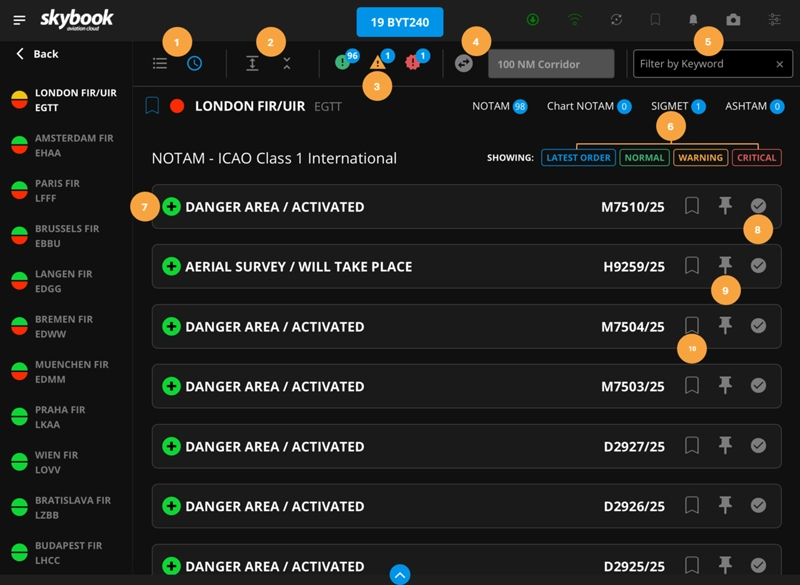Click the Filter by Keyword field
Screen dimensions: 800x585
704,64
